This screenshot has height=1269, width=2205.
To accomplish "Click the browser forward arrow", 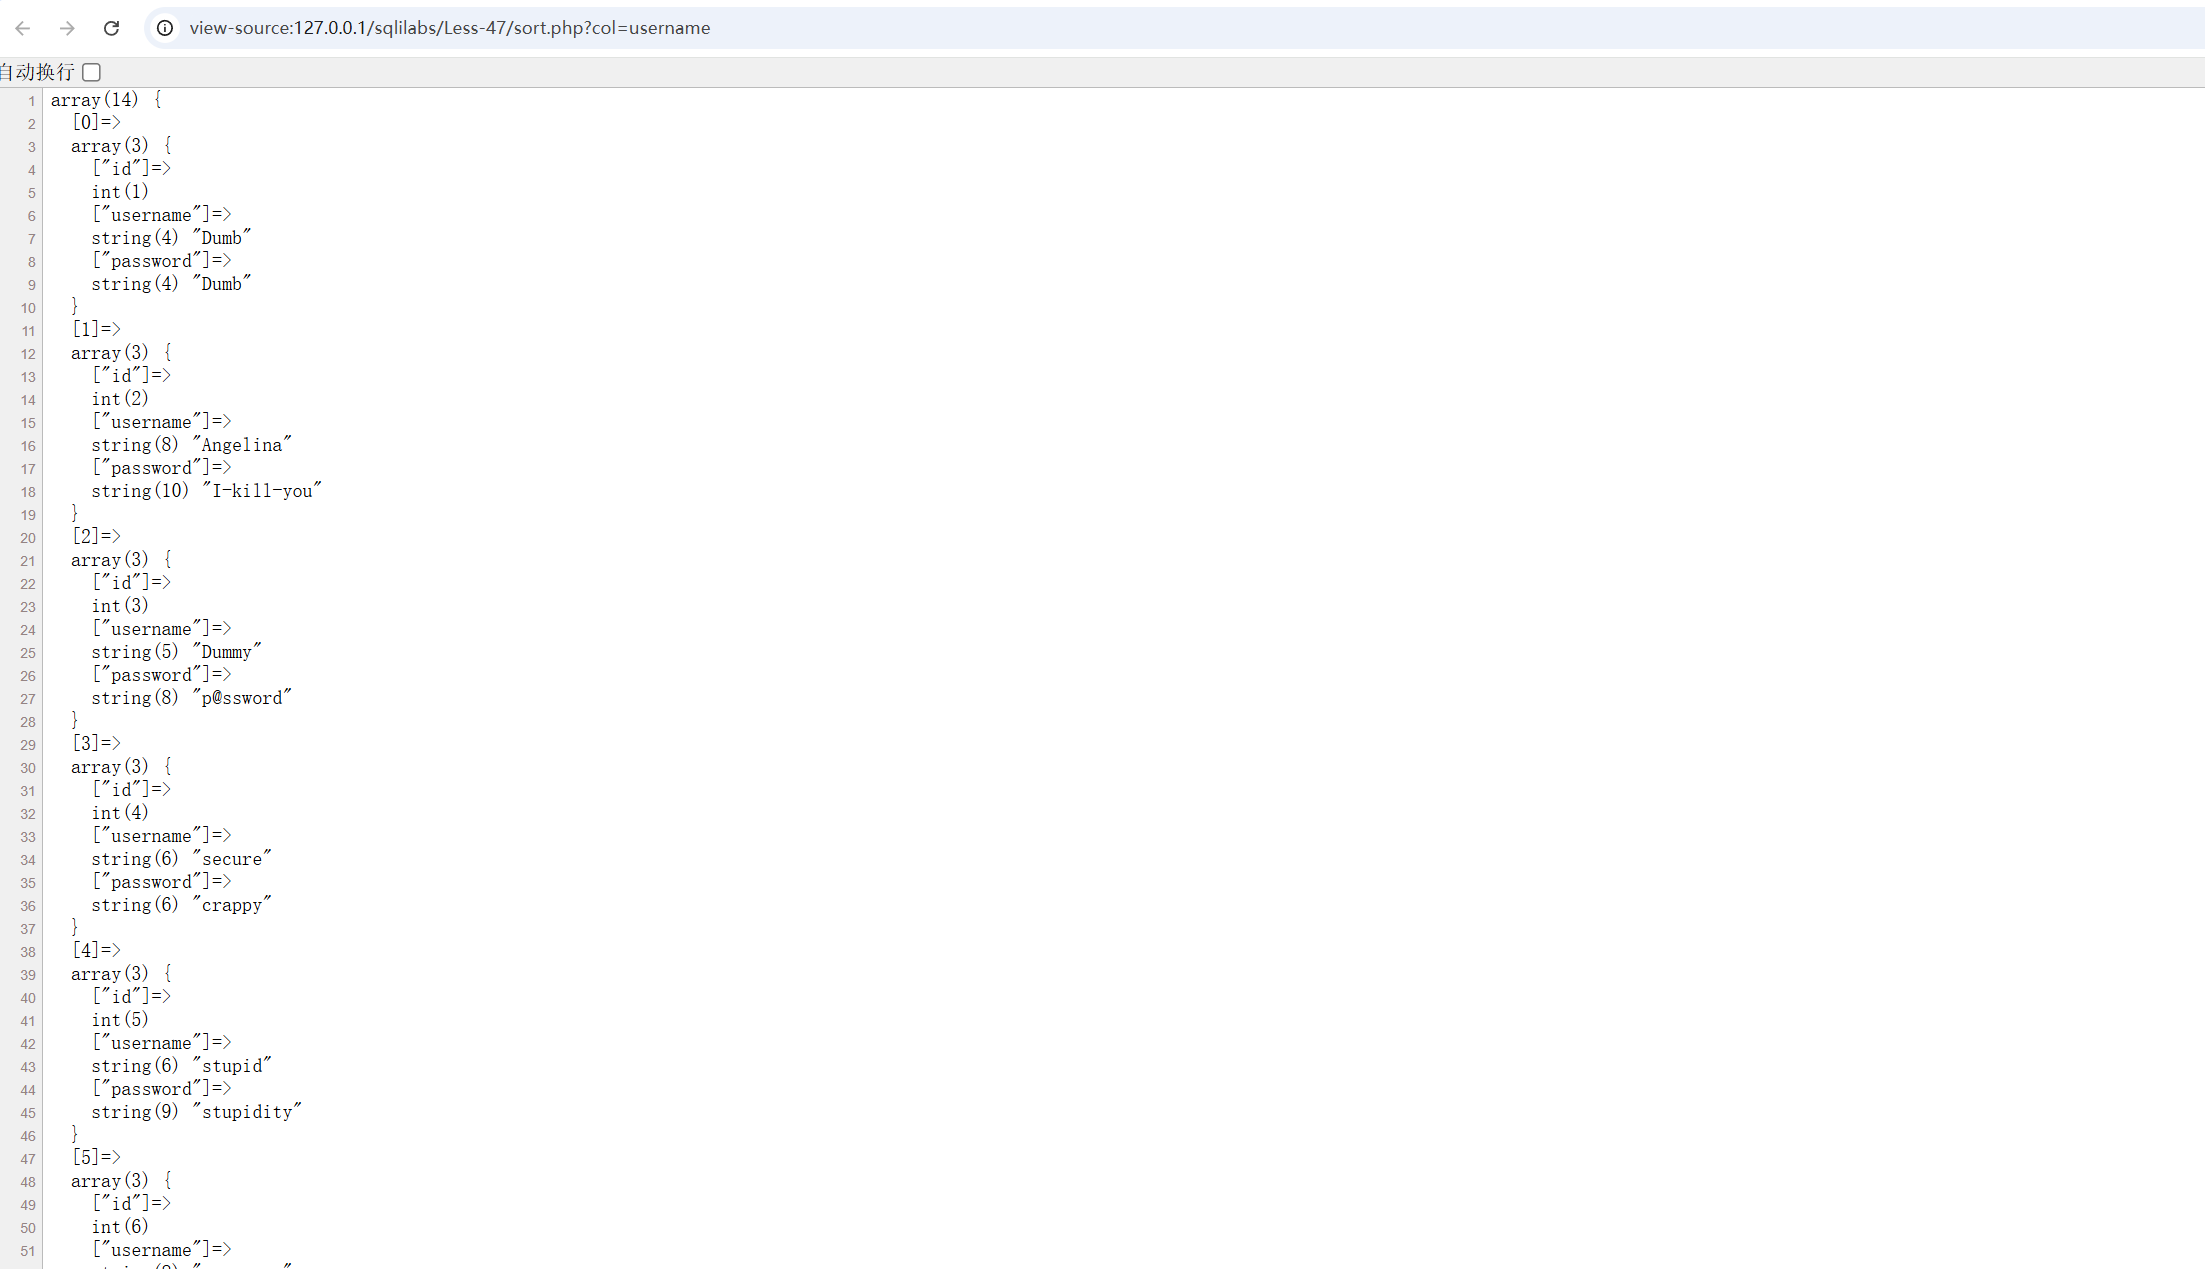I will 67,28.
